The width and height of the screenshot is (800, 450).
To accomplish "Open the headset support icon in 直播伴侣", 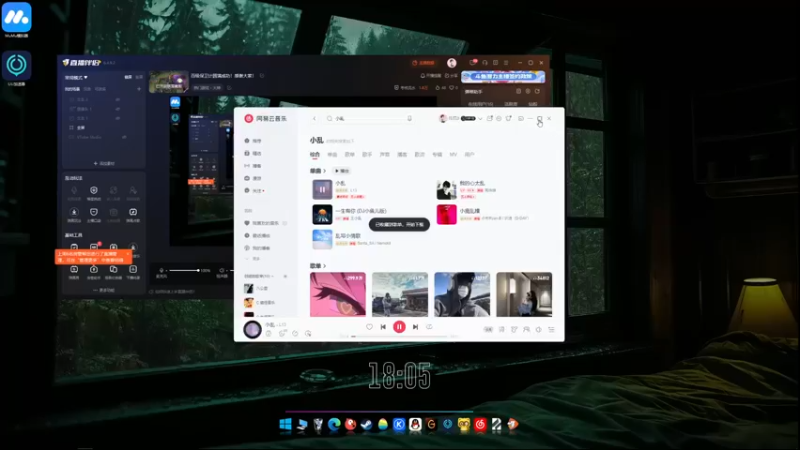I will [x=485, y=63].
